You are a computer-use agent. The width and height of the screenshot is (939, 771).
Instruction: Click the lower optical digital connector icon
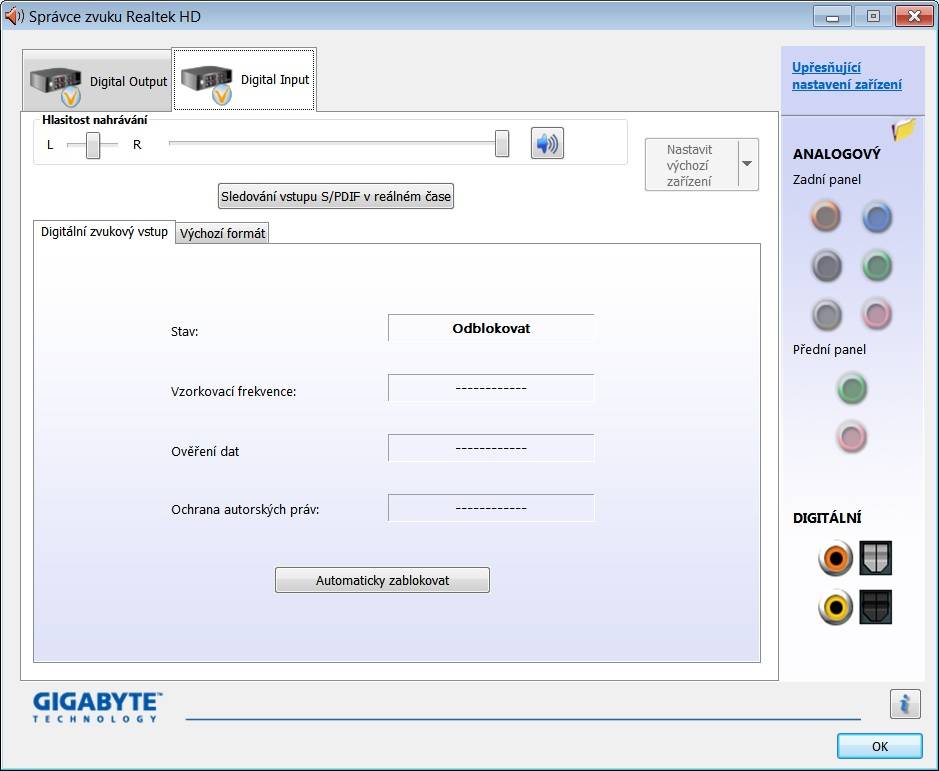876,607
